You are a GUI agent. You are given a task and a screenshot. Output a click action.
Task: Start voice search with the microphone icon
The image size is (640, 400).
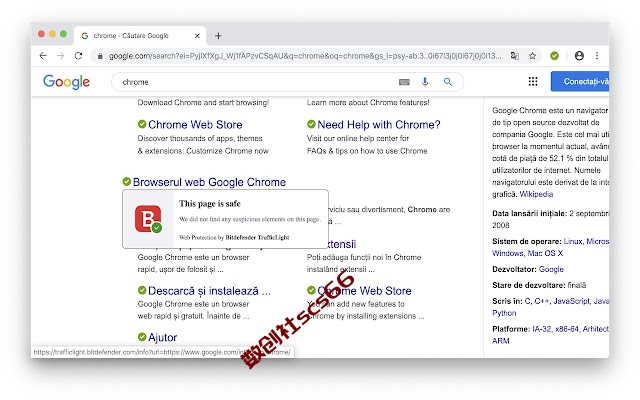pyautogui.click(x=425, y=82)
